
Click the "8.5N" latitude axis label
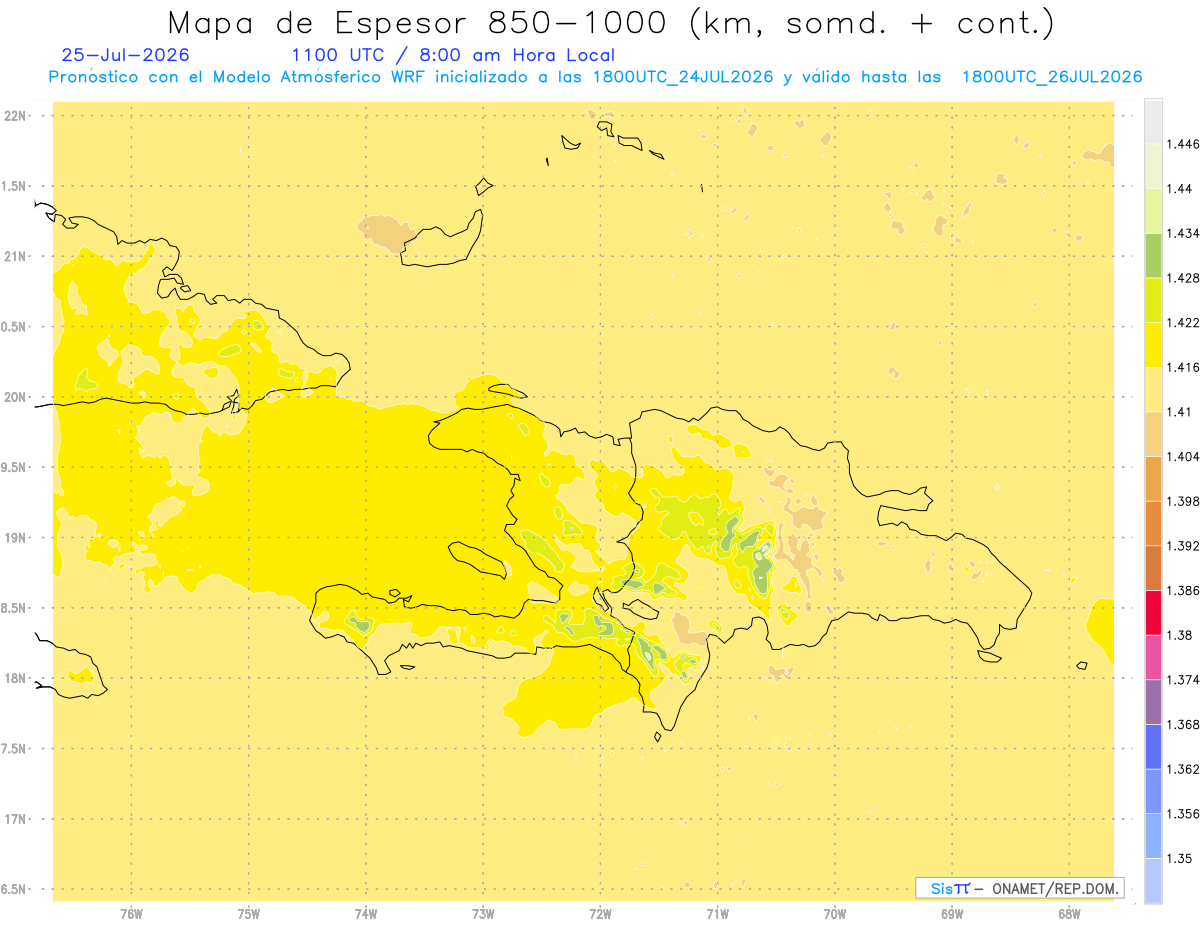tap(15, 608)
